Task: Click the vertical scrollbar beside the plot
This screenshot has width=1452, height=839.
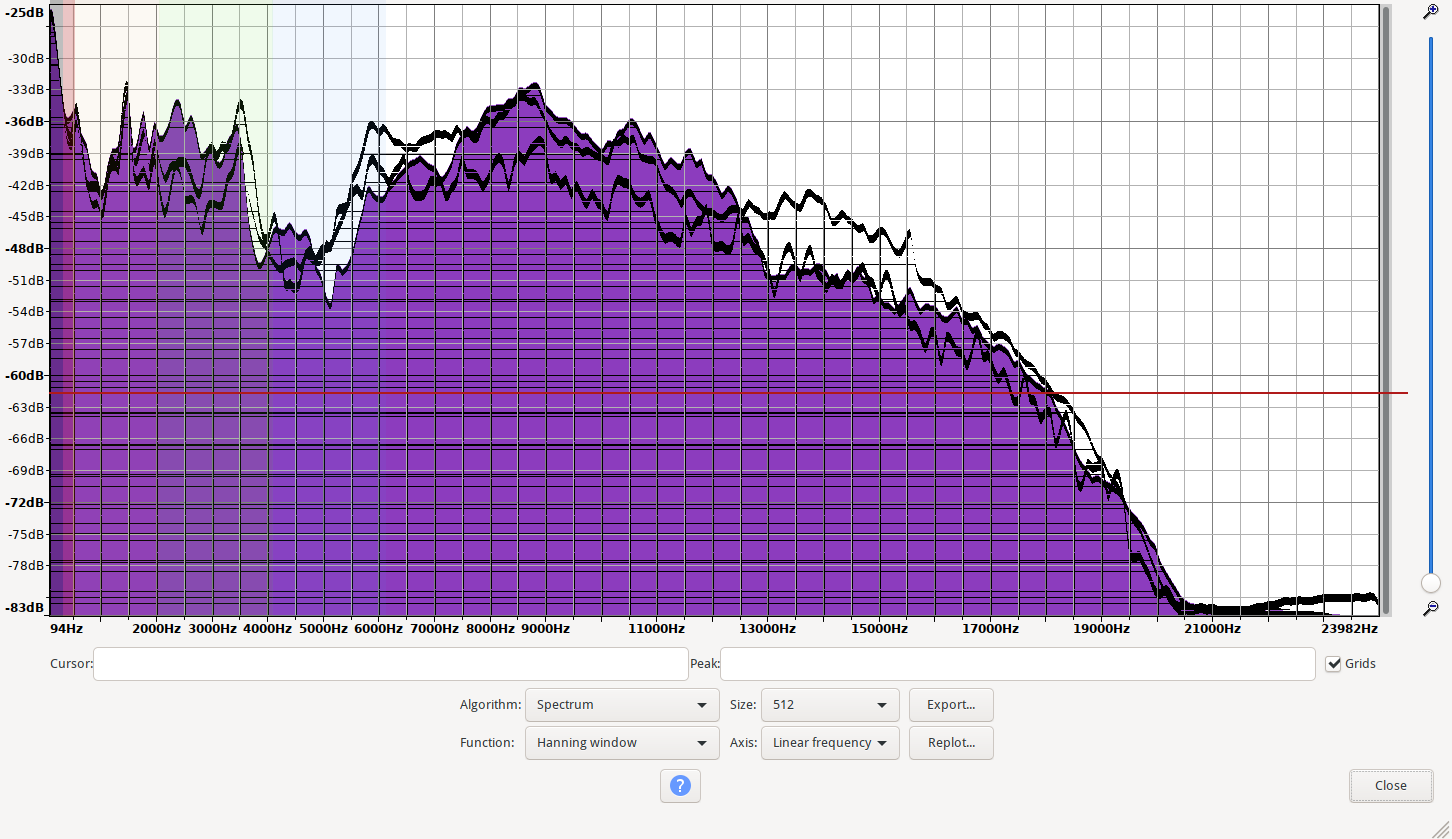Action: (1385, 309)
